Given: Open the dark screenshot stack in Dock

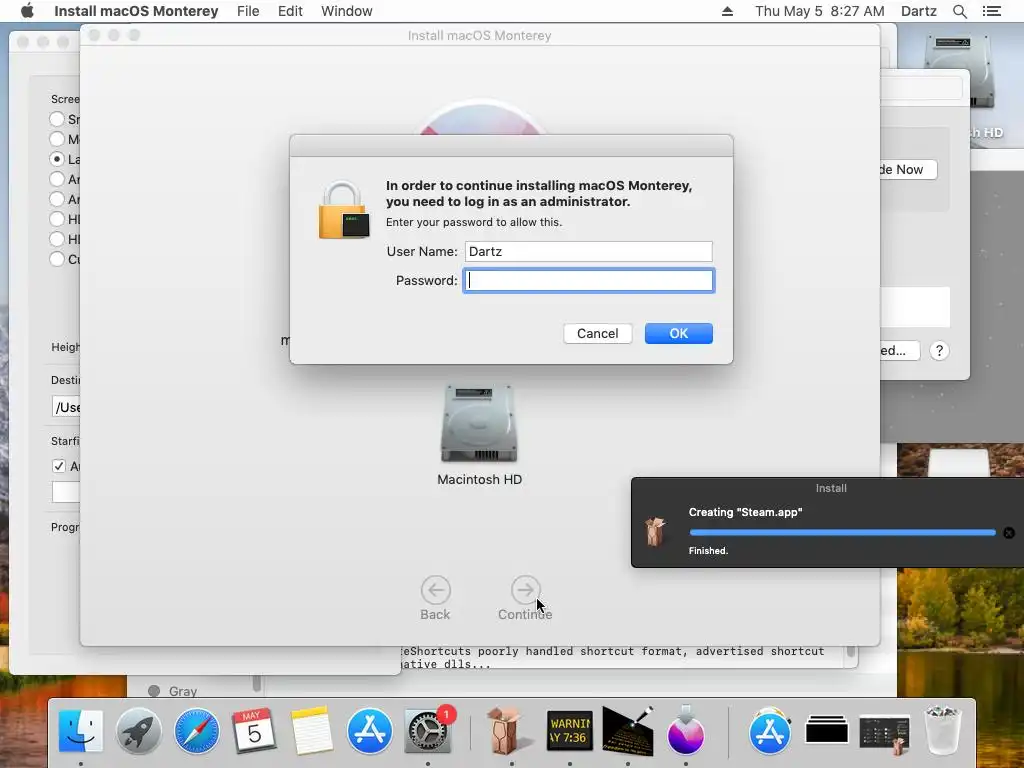Looking at the screenshot, I should (884, 733).
